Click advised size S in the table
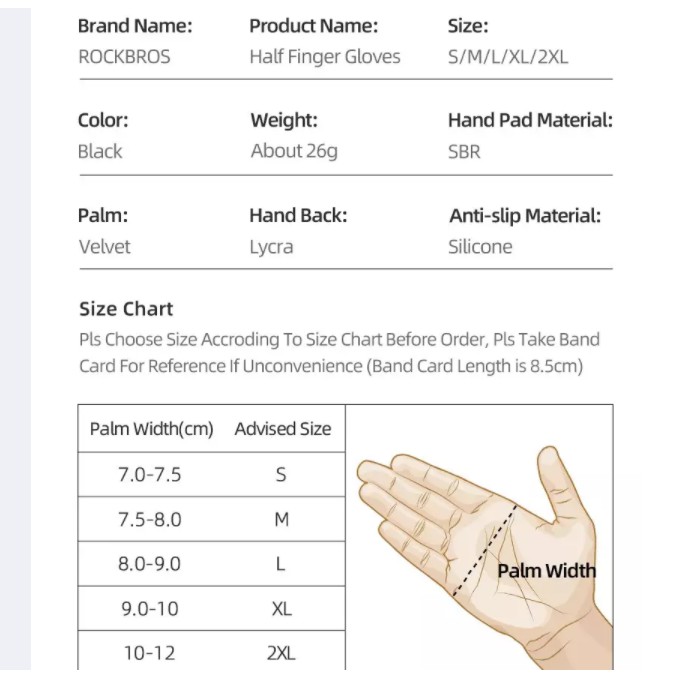 click(x=281, y=475)
